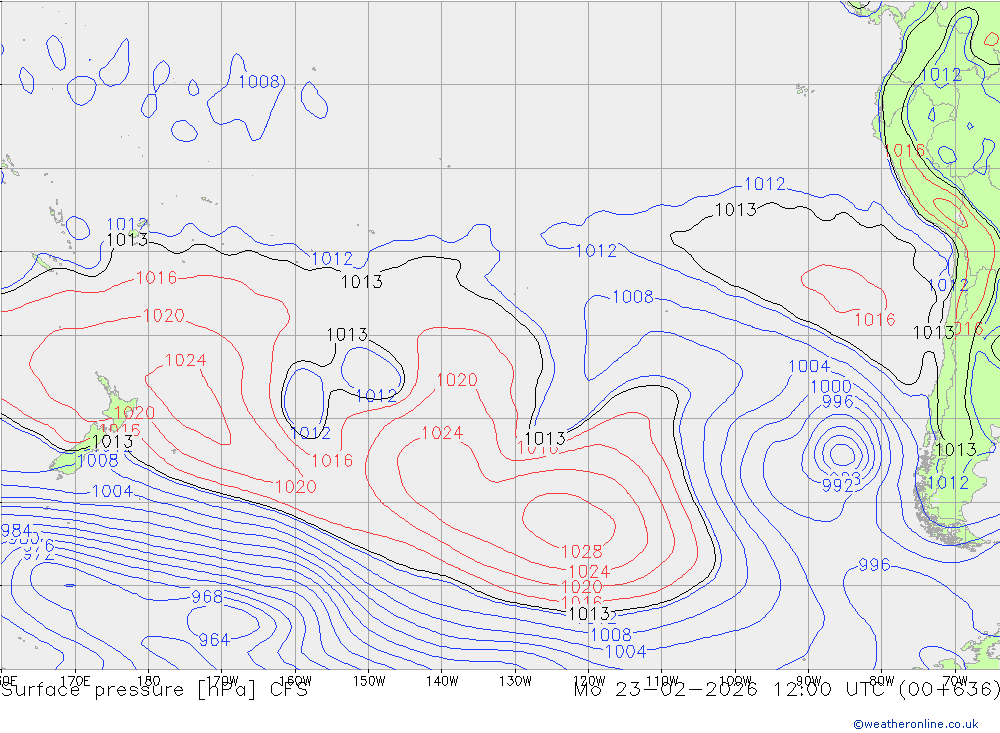The height and width of the screenshot is (733, 1000).
Task: Click the 80W longitude label
Action: pos(882,680)
